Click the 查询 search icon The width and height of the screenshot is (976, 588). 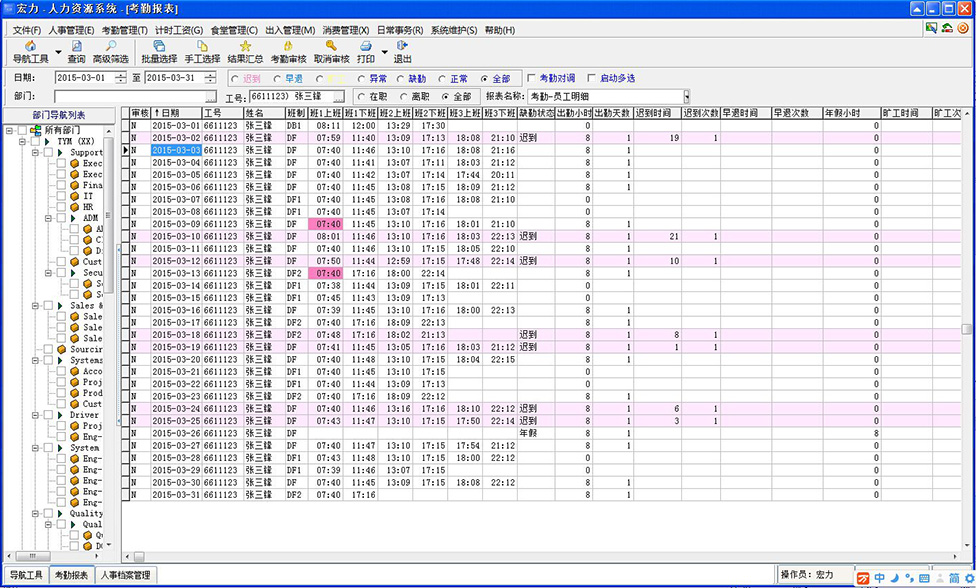click(x=76, y=52)
